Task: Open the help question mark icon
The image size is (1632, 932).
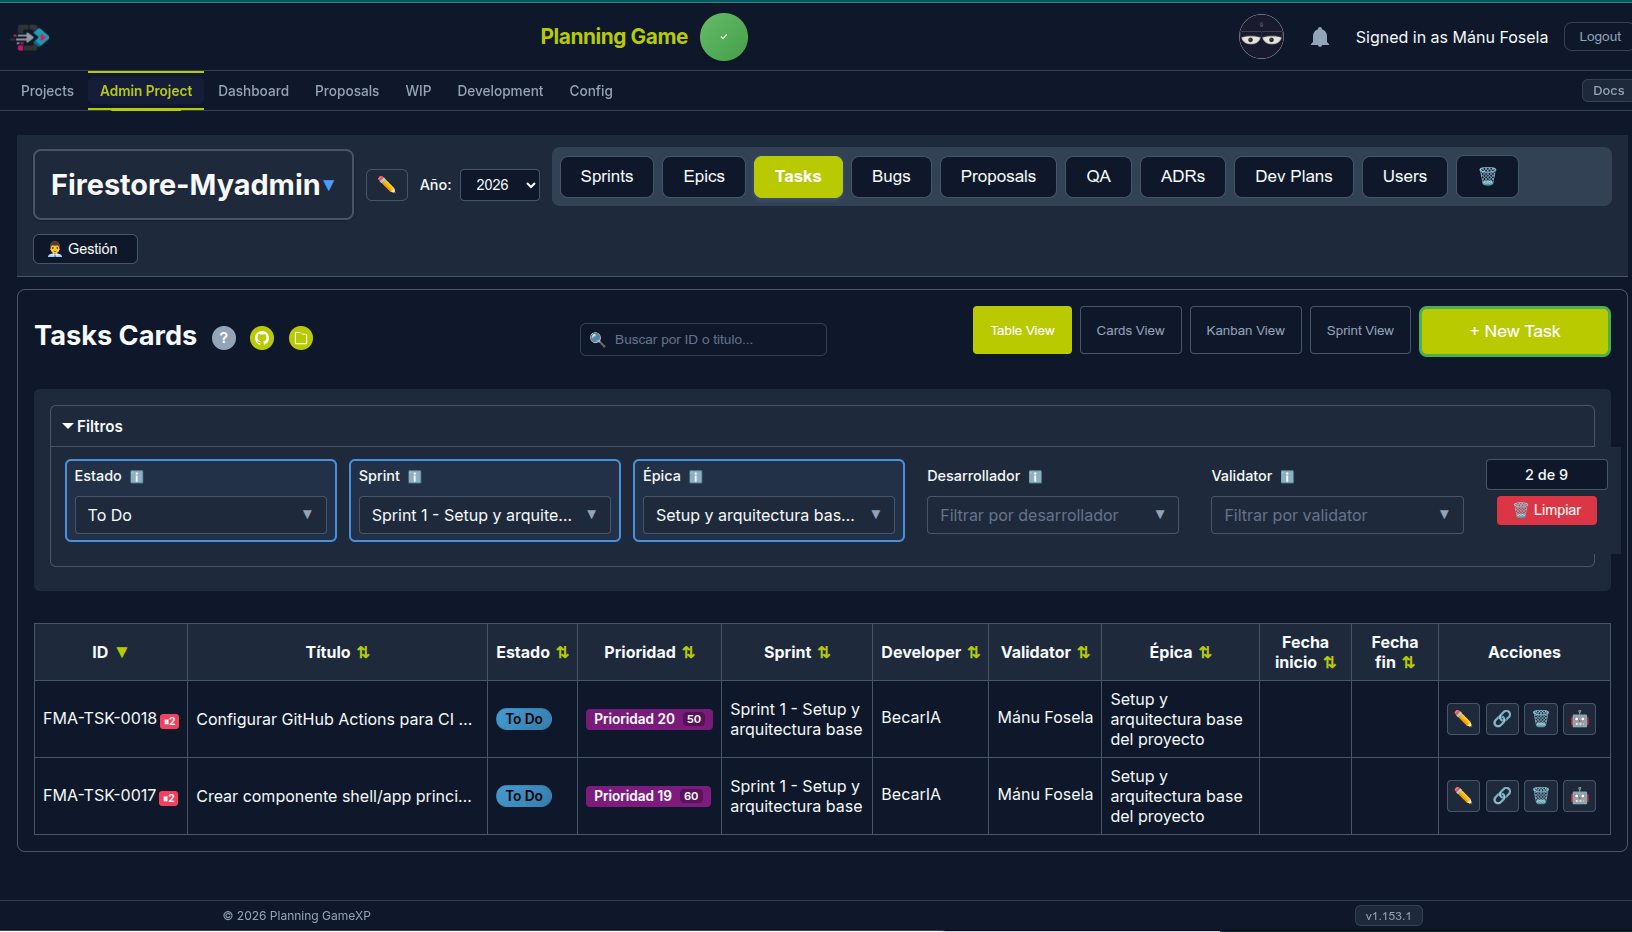Action: pyautogui.click(x=224, y=338)
